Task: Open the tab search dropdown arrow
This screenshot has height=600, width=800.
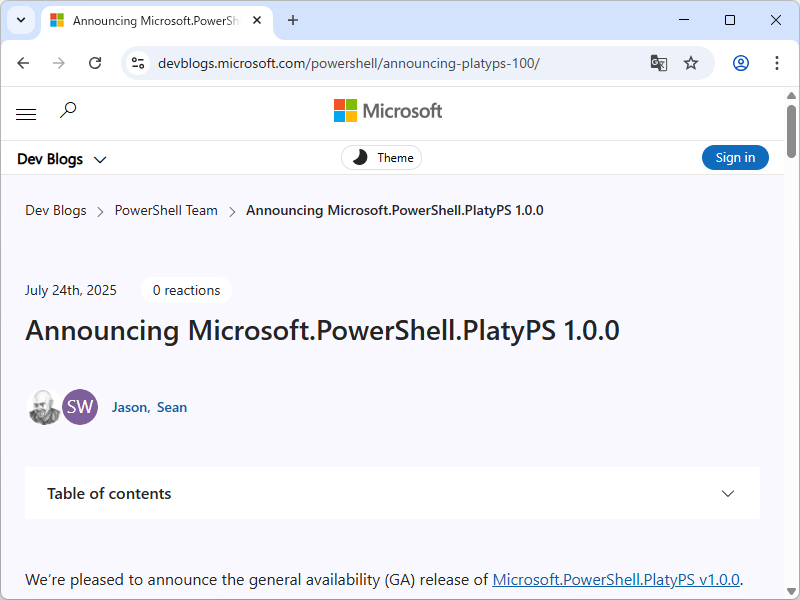Action: click(20, 20)
